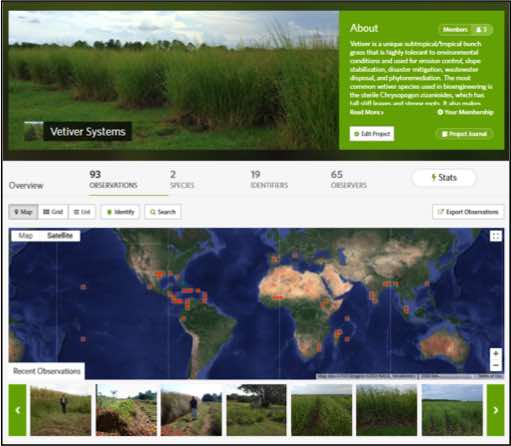
Task: Zoom in using the map plus button
Action: tap(496, 354)
